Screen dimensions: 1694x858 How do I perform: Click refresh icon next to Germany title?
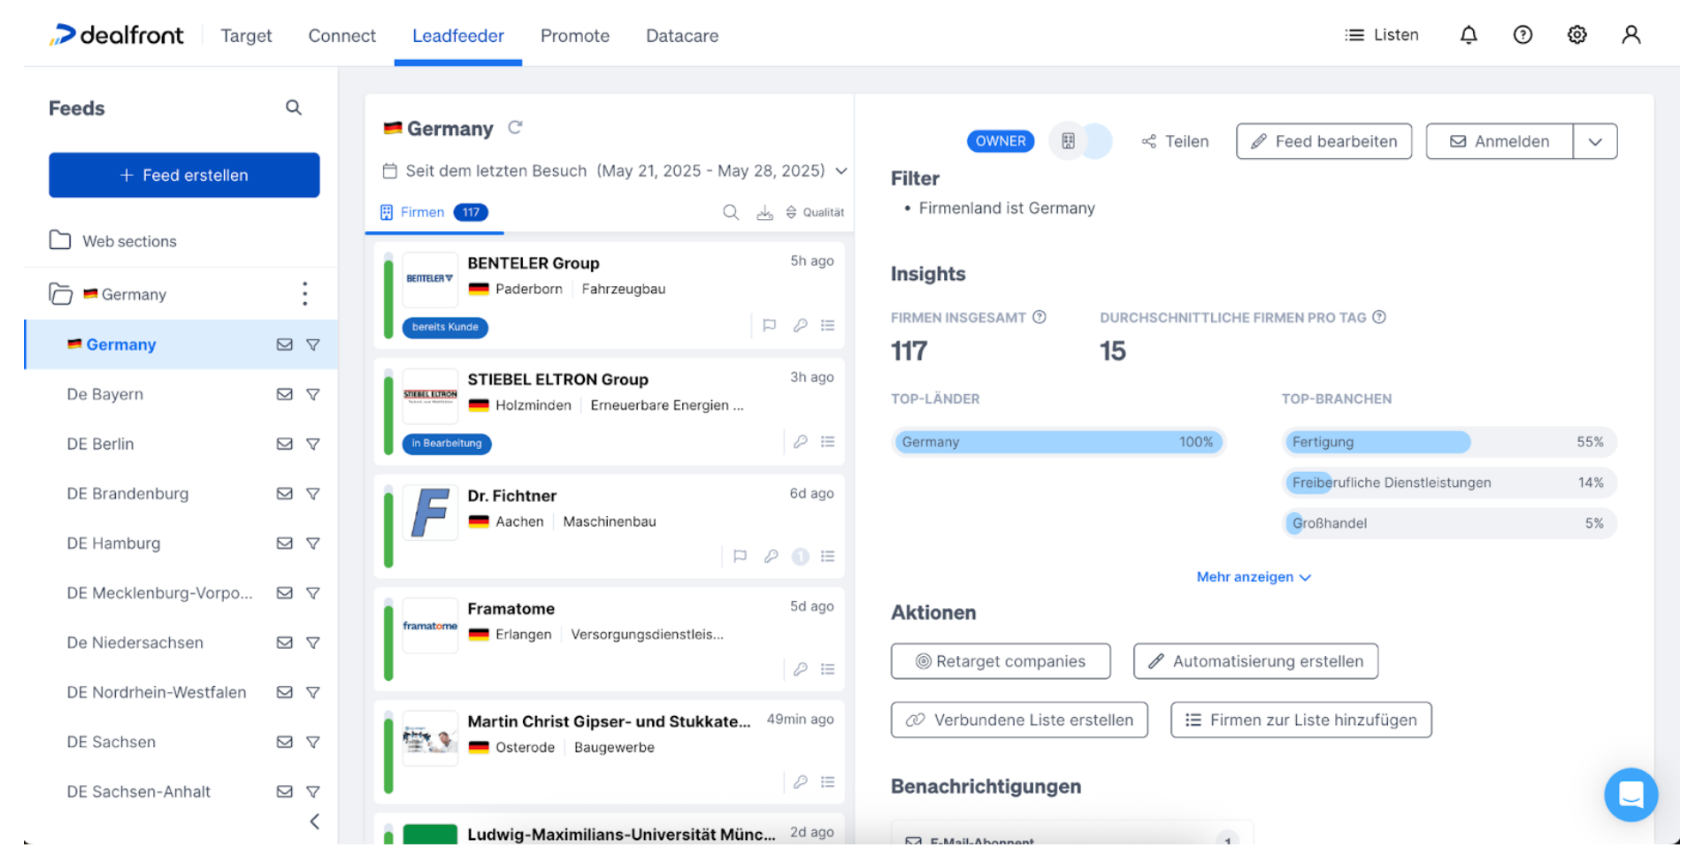point(515,127)
